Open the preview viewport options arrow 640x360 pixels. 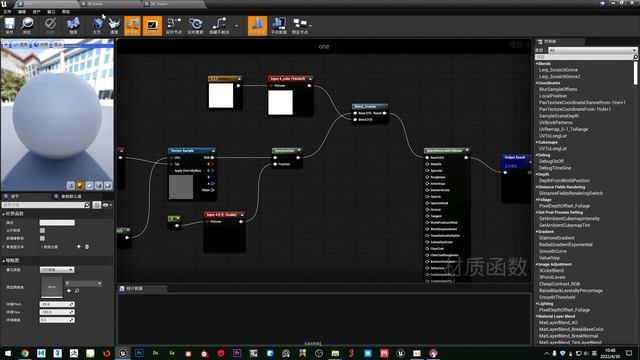click(6, 44)
